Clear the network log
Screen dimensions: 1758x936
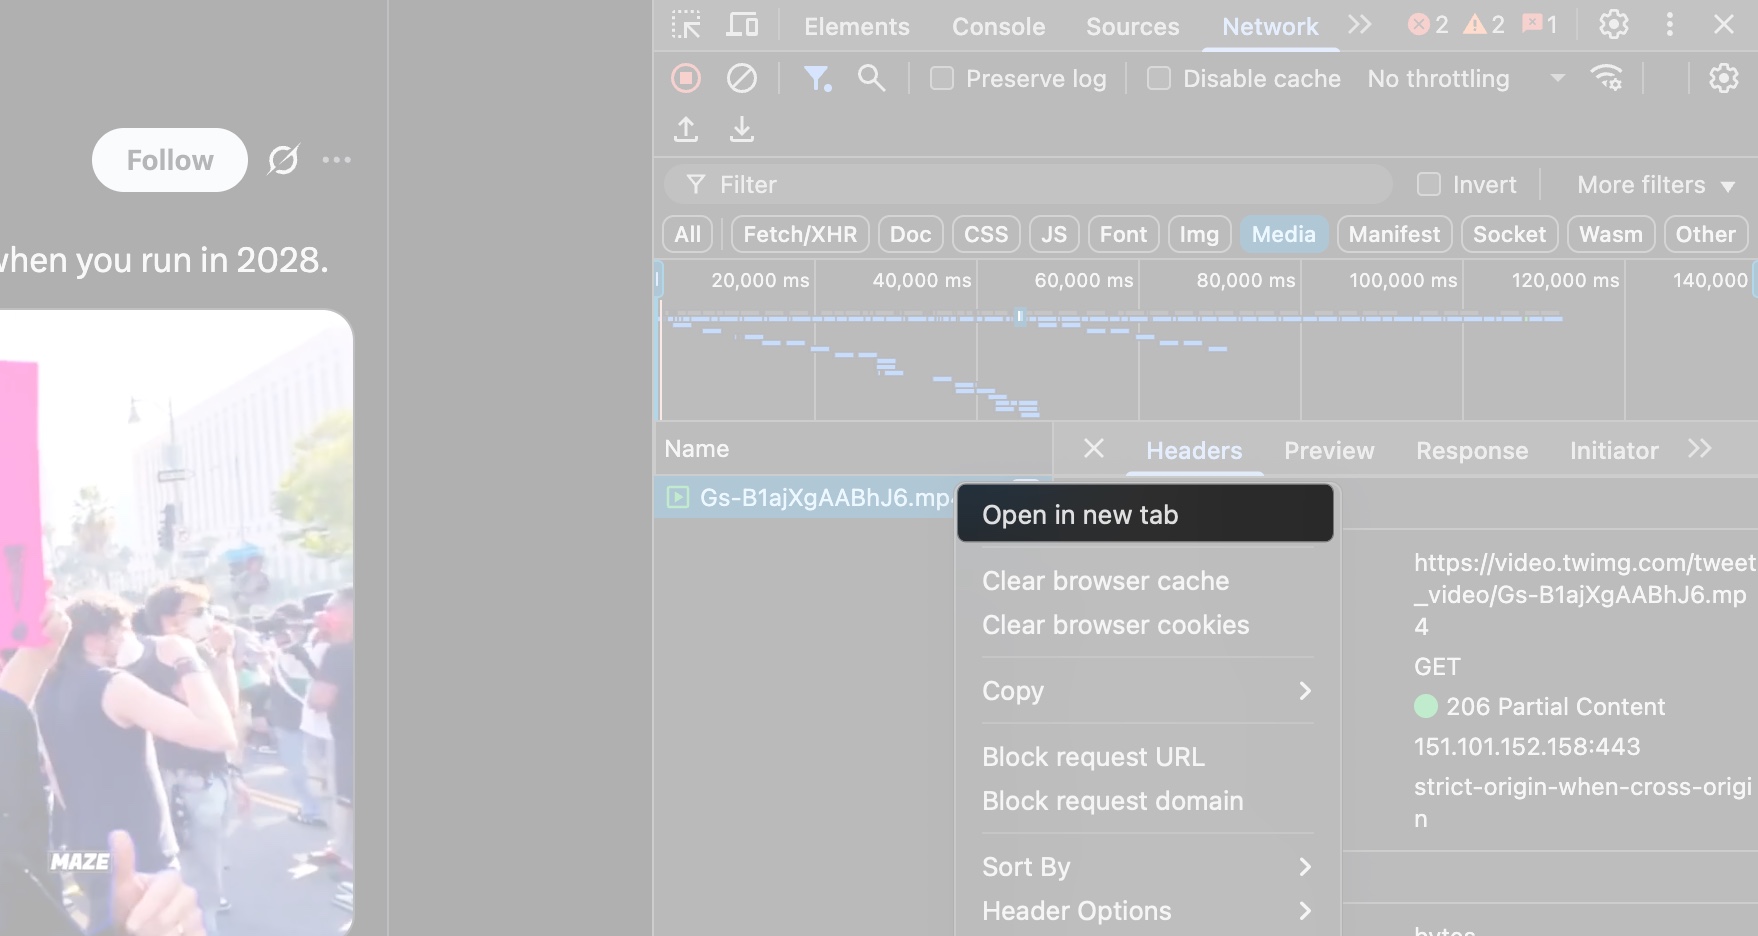tap(742, 78)
